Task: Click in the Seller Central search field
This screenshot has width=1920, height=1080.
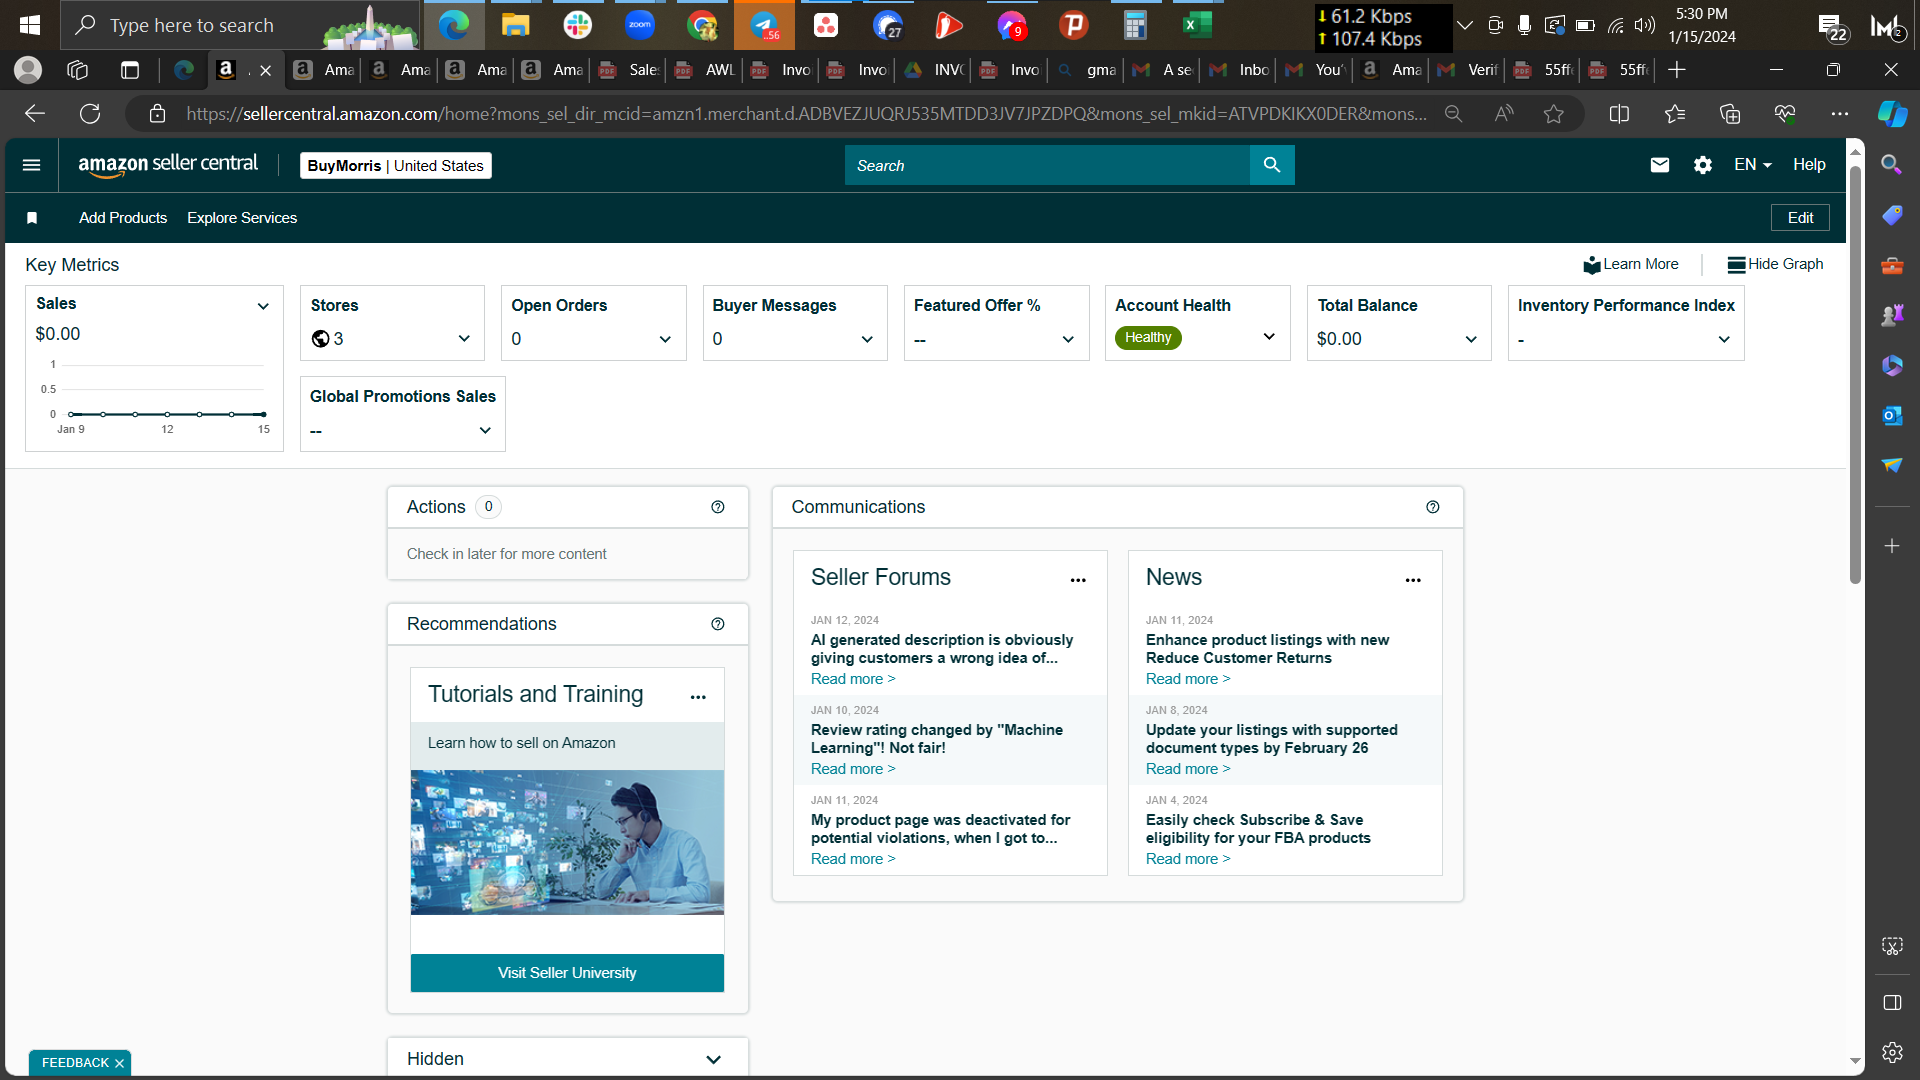Action: coord(1047,165)
